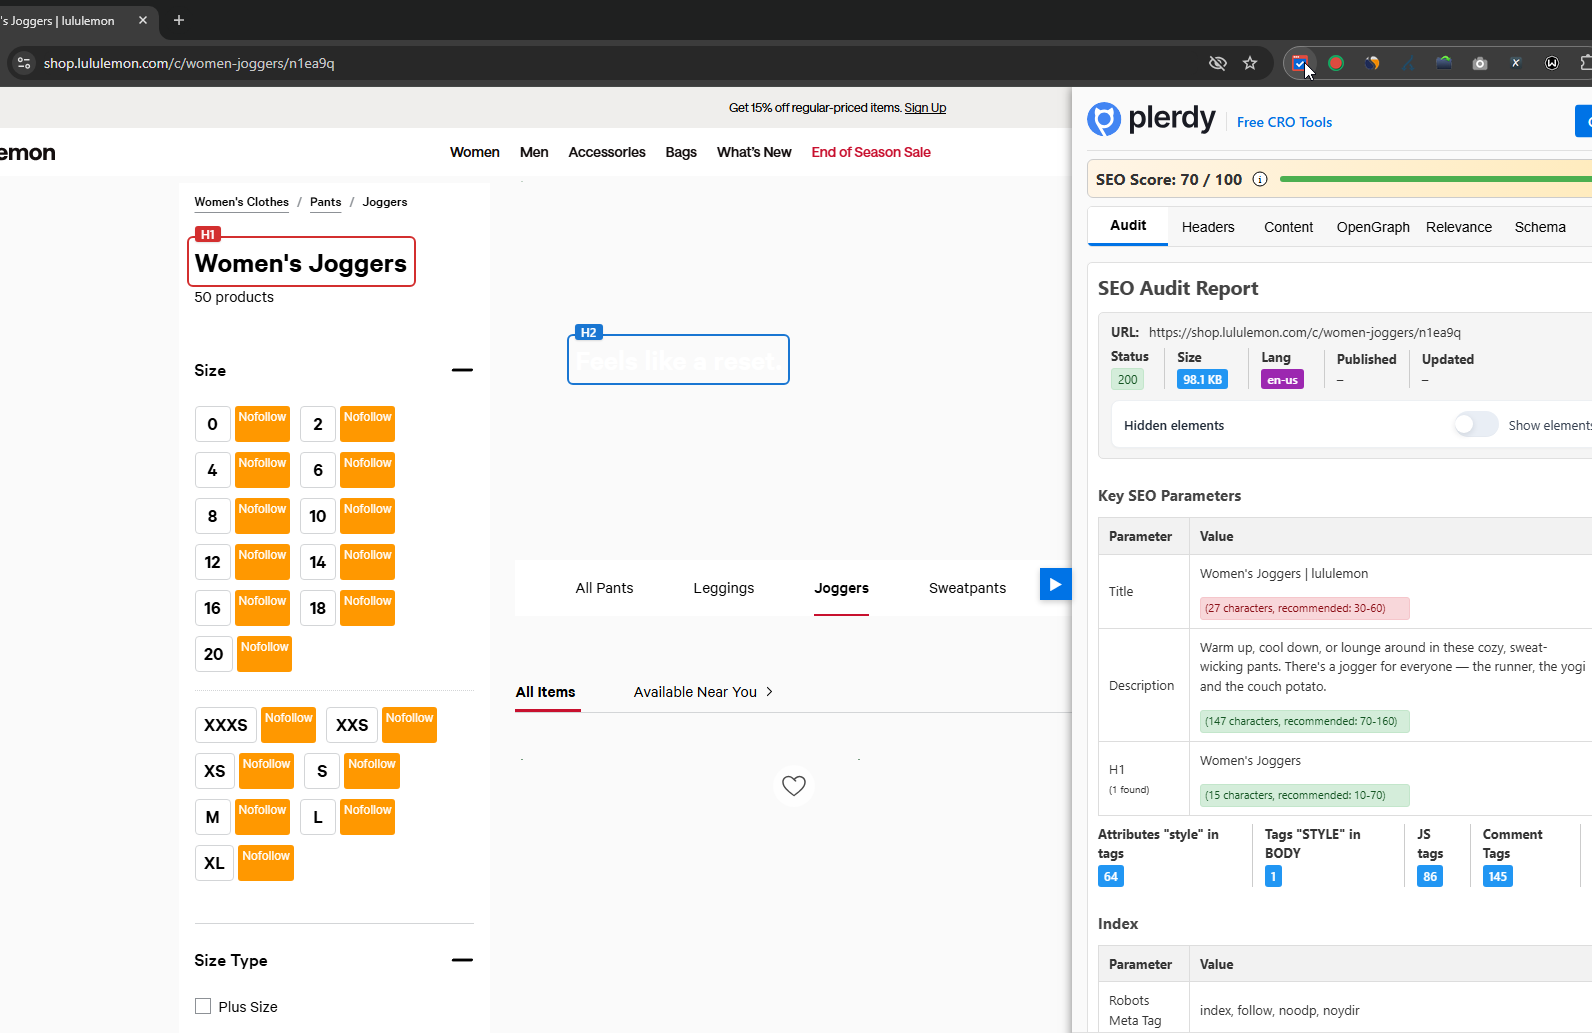The image size is (1592, 1033).
Task: Close the Joggers | lululemon browser tab
Action: [x=143, y=20]
